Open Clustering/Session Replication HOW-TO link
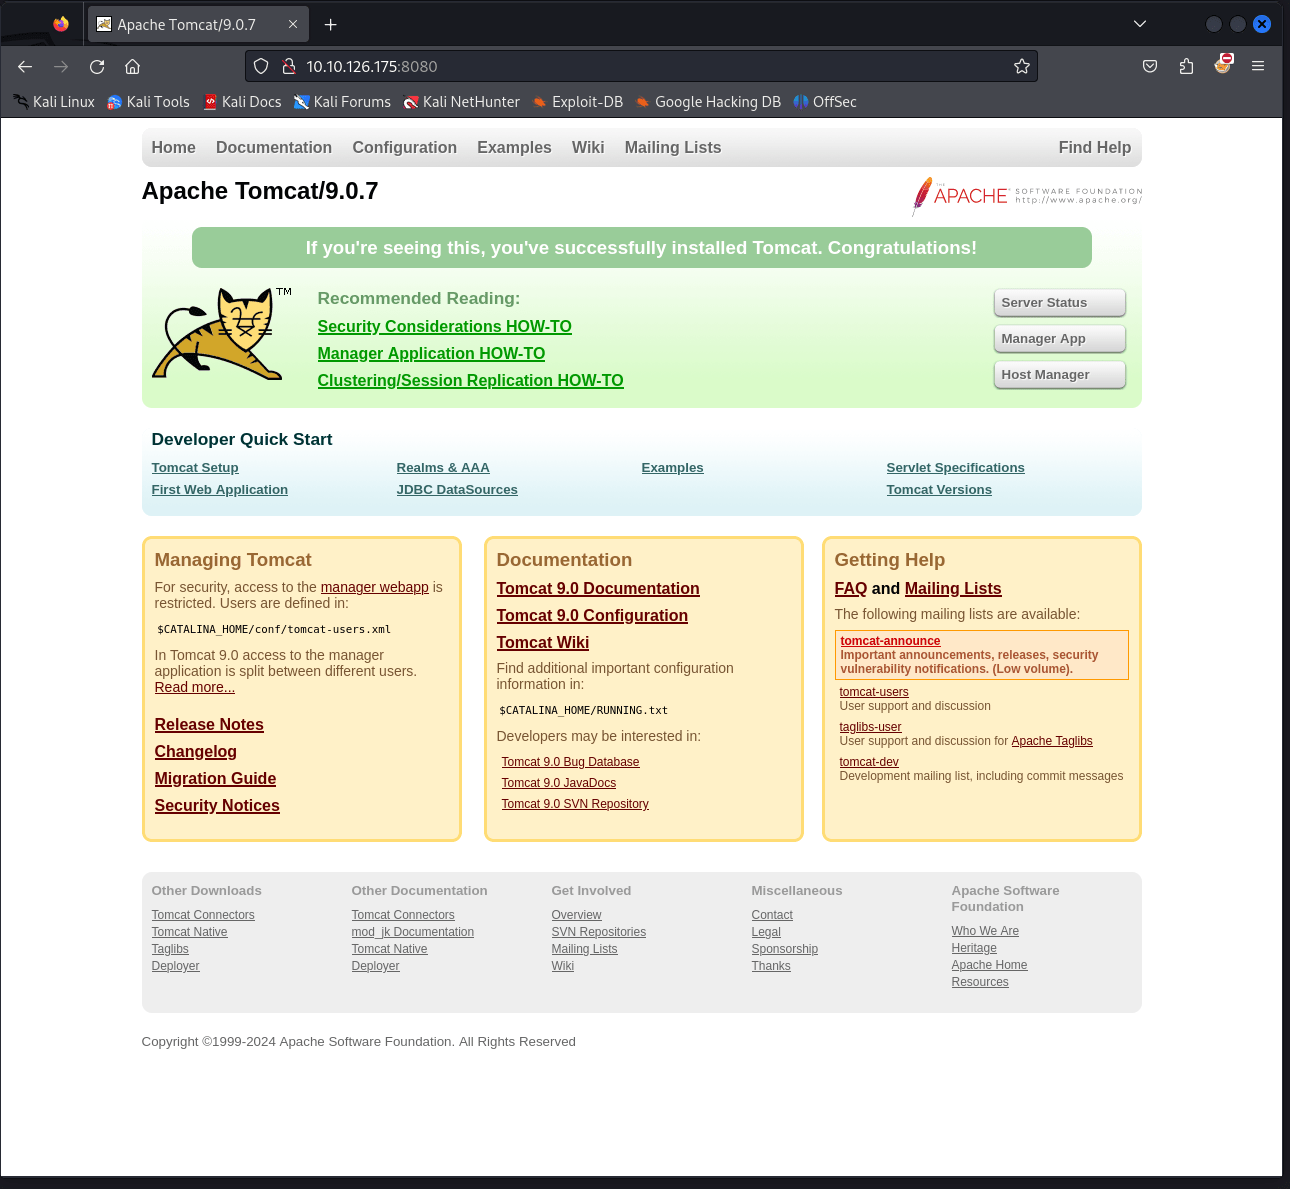 pyautogui.click(x=470, y=380)
